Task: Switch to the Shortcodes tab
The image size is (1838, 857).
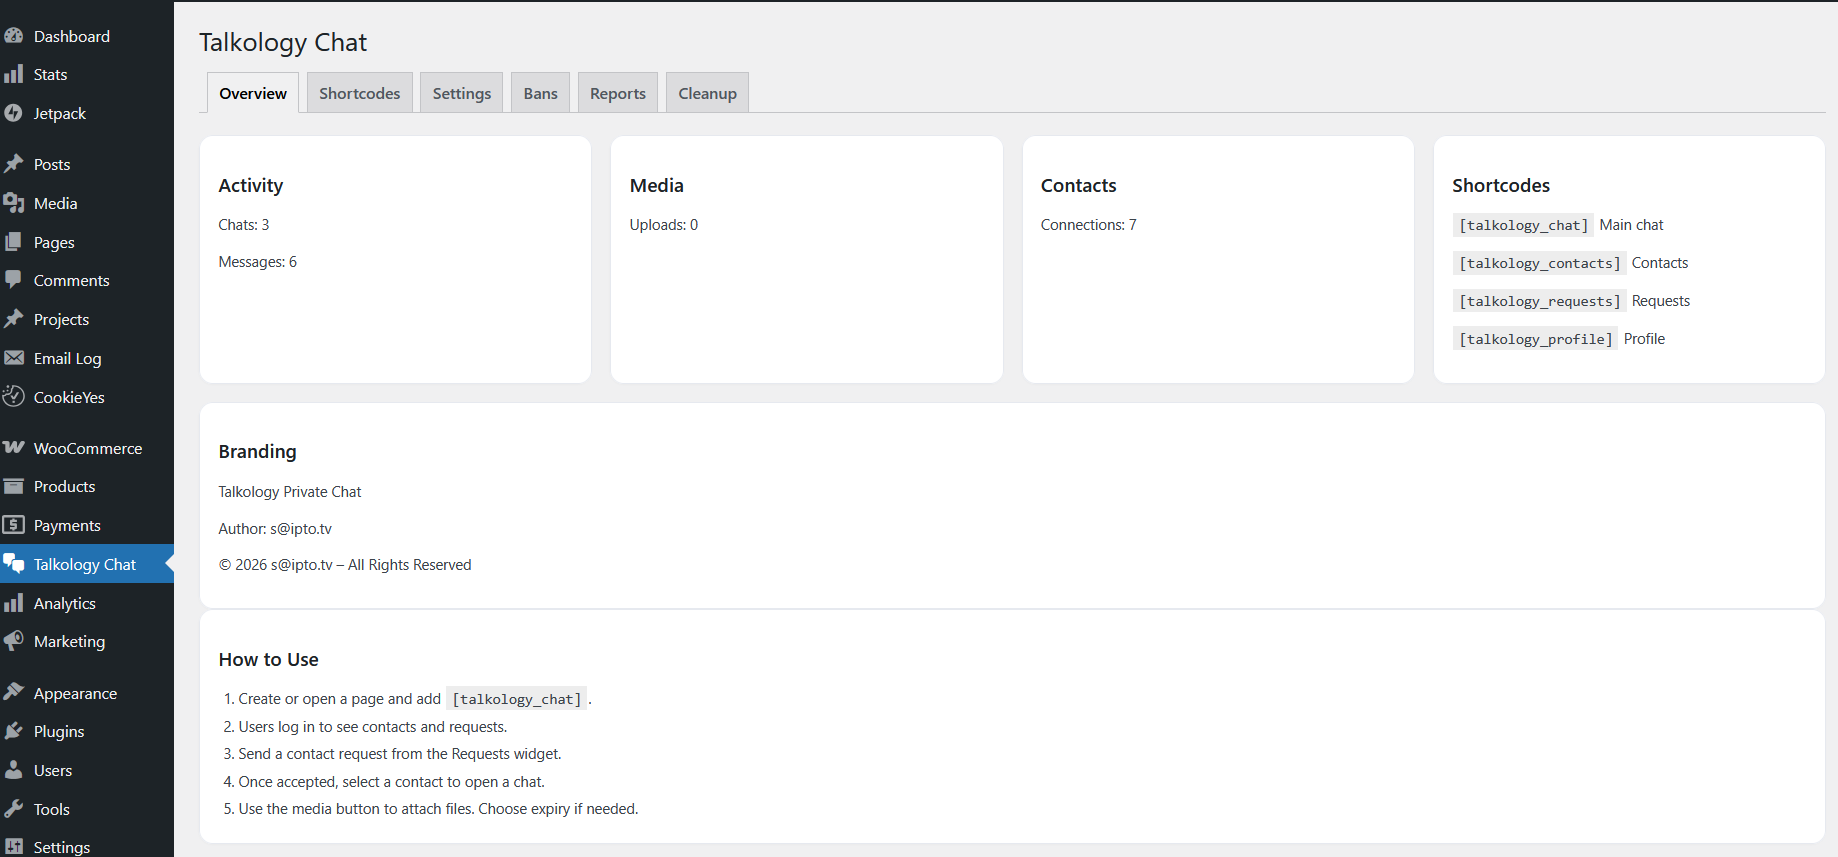Action: point(359,93)
